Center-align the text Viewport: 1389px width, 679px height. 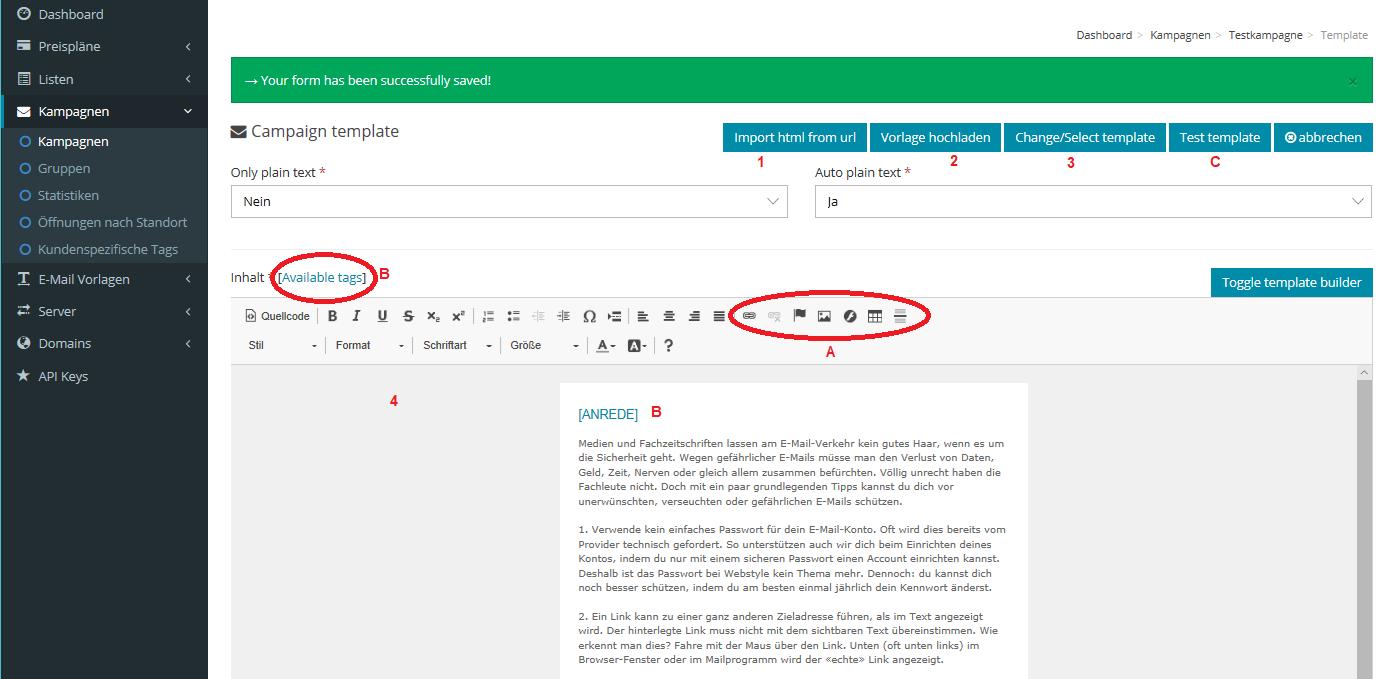coord(669,316)
